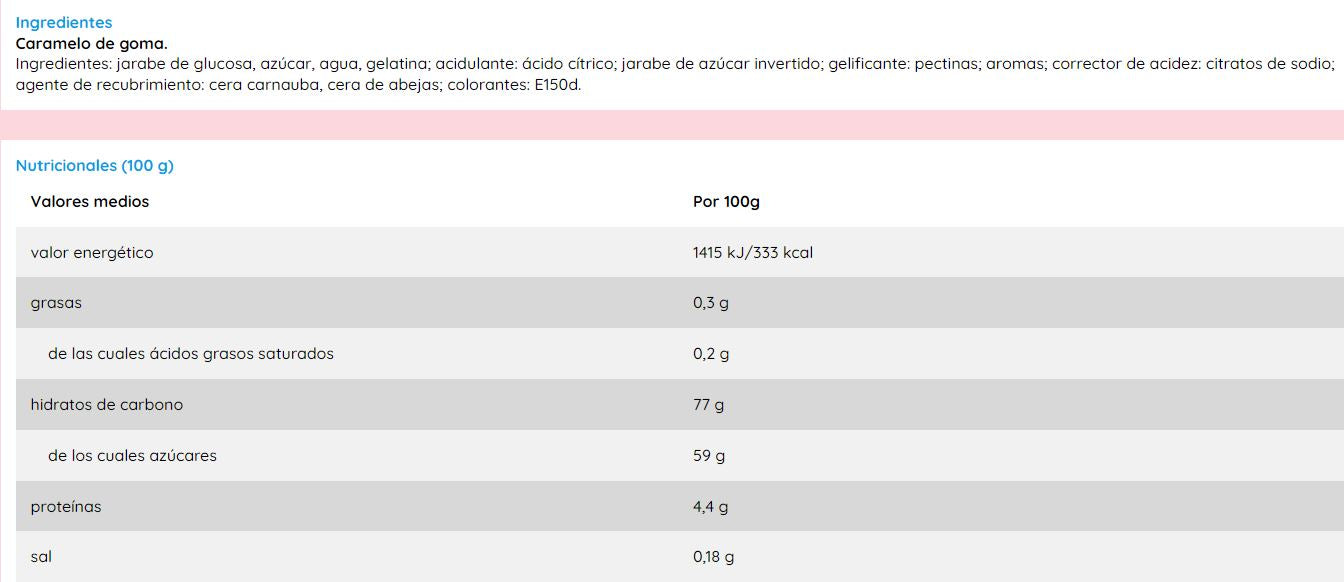Open the Nutricionales (100 g) heading
The image size is (1344, 582).
pos(95,166)
